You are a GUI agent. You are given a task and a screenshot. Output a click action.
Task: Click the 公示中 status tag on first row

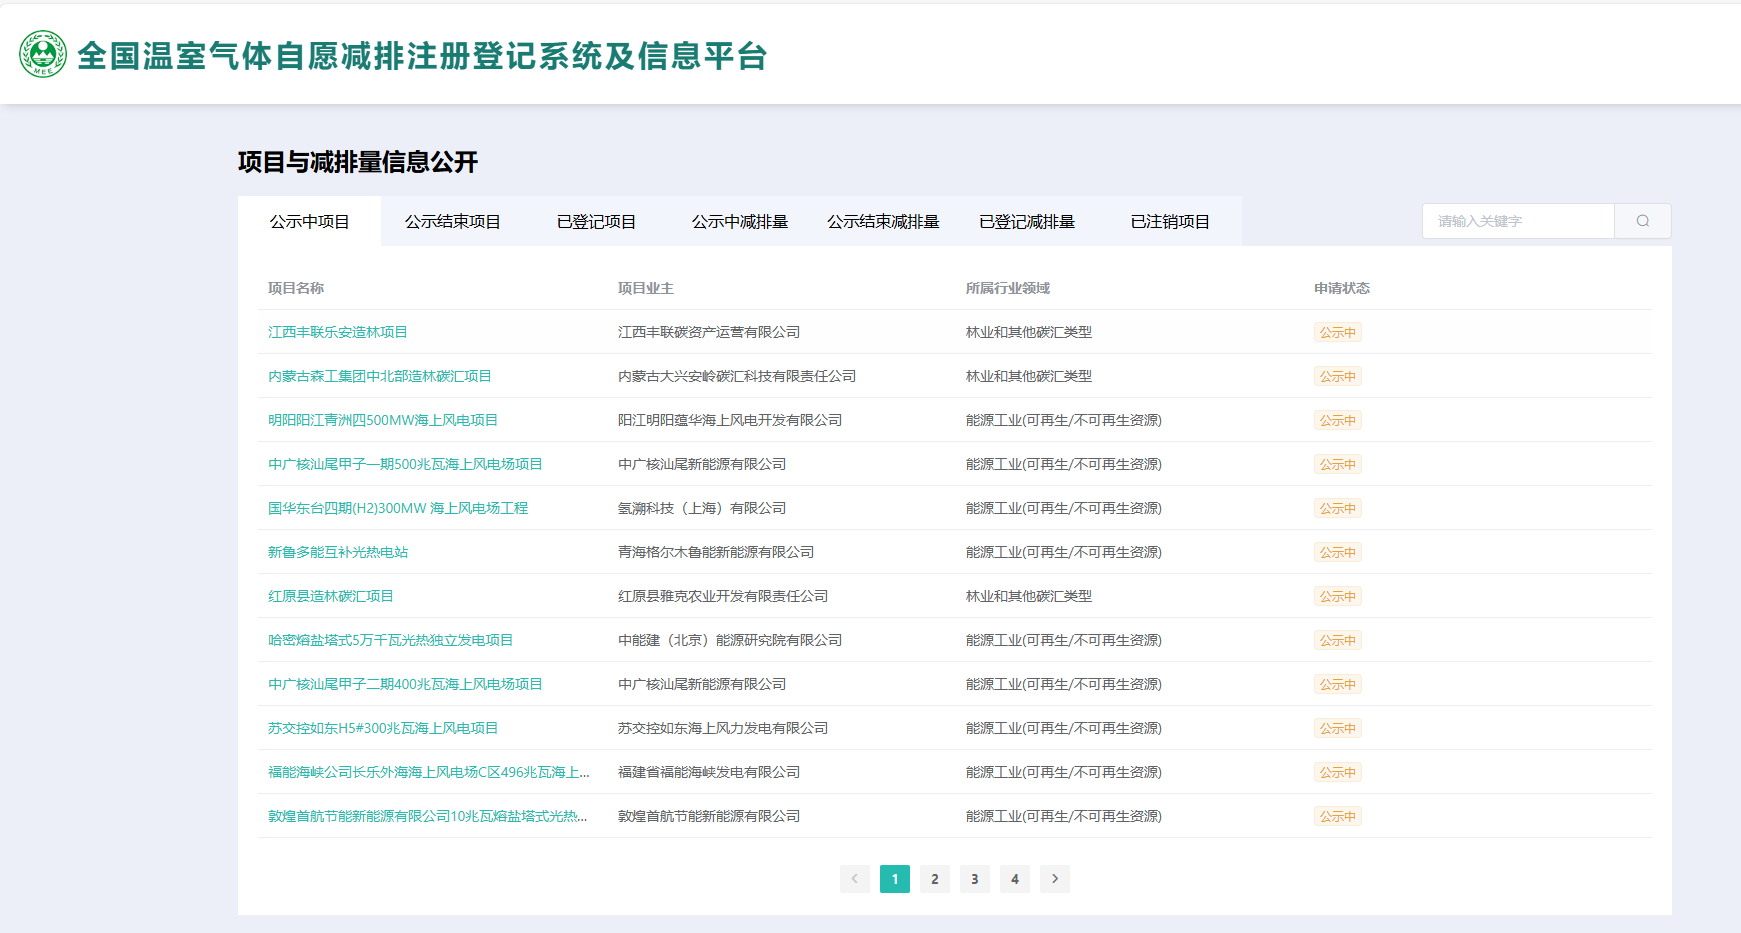(1338, 331)
